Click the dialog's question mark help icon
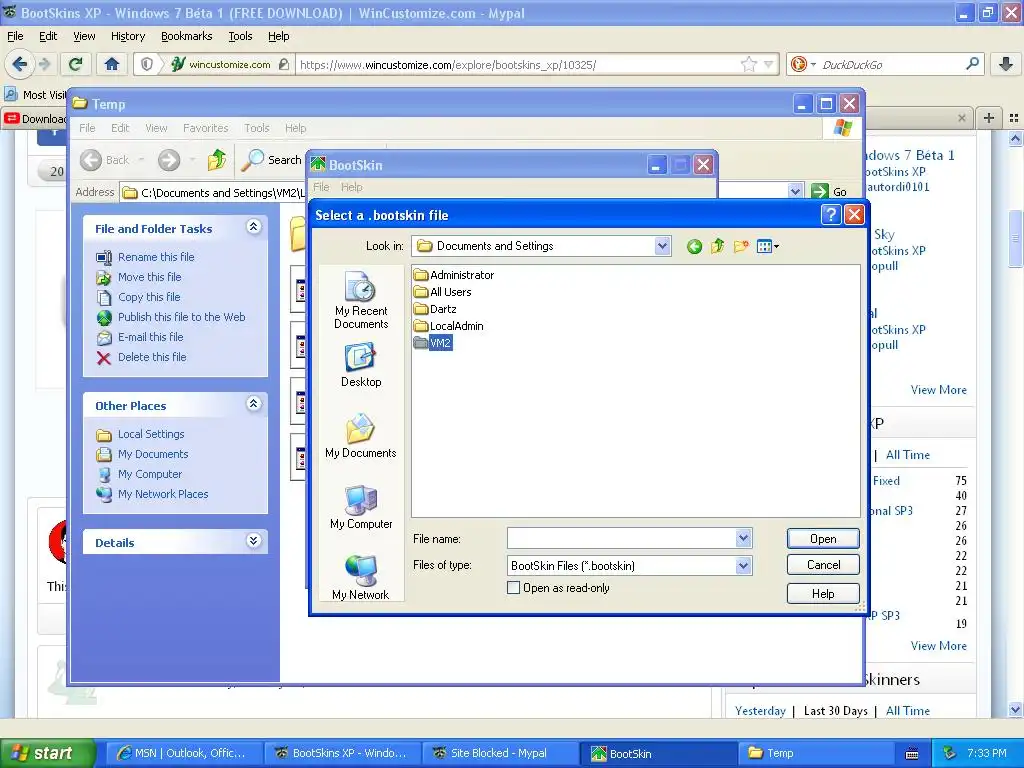1024x768 pixels. point(831,215)
